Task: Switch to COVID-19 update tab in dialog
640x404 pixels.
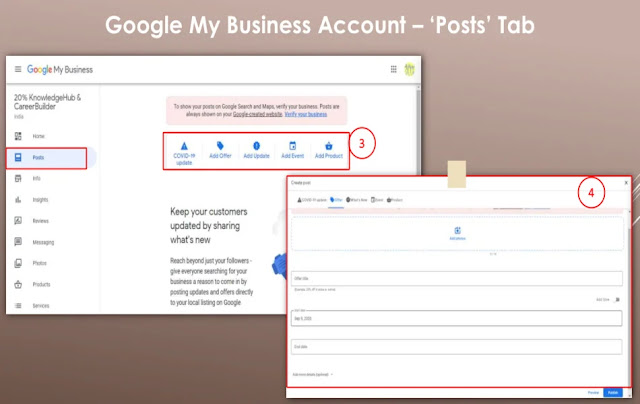Action: click(312, 200)
